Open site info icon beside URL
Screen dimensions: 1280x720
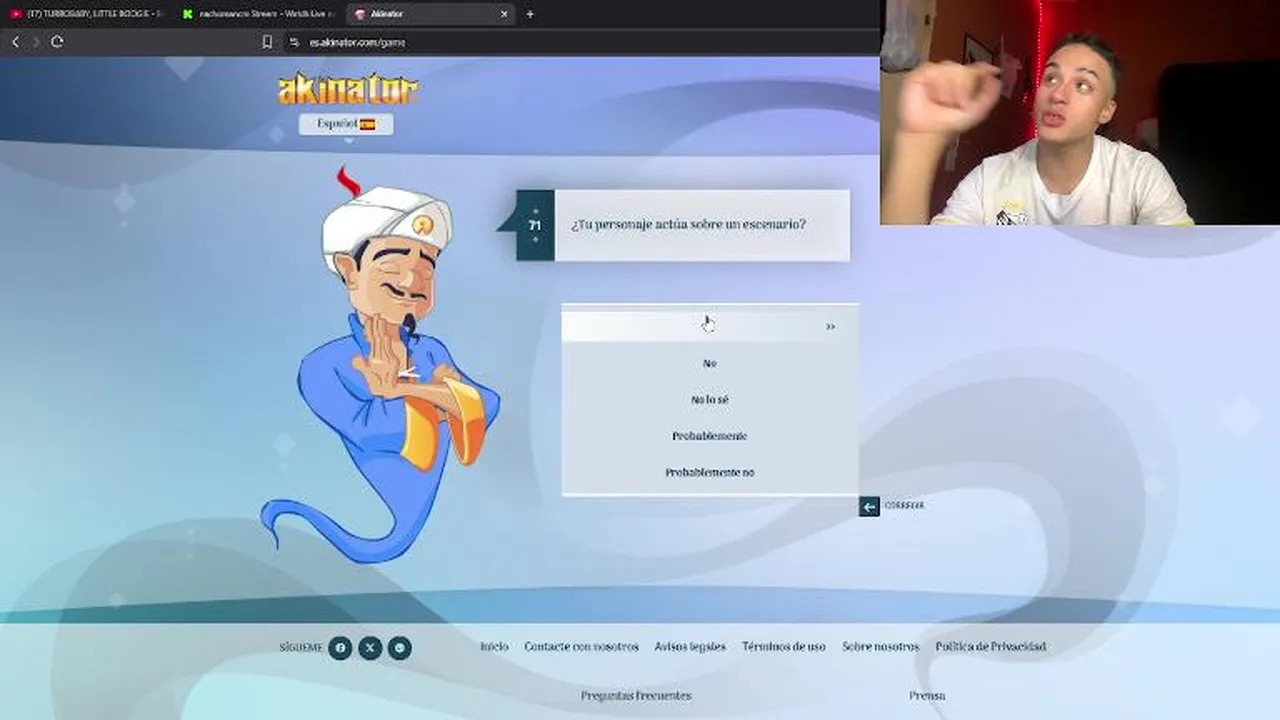[294, 42]
